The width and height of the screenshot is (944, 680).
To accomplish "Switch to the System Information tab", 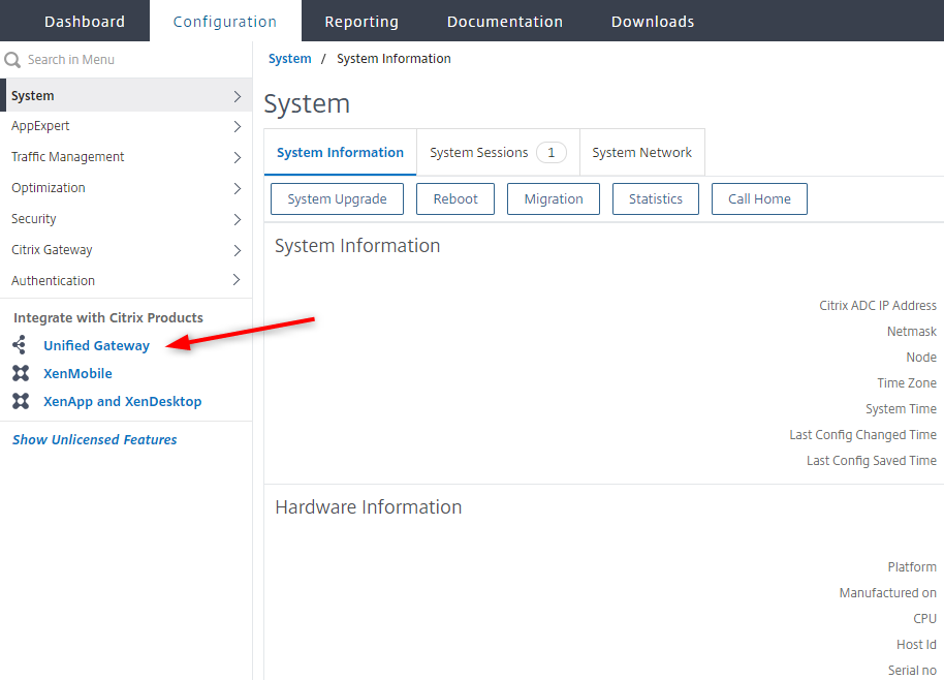I will (340, 152).
